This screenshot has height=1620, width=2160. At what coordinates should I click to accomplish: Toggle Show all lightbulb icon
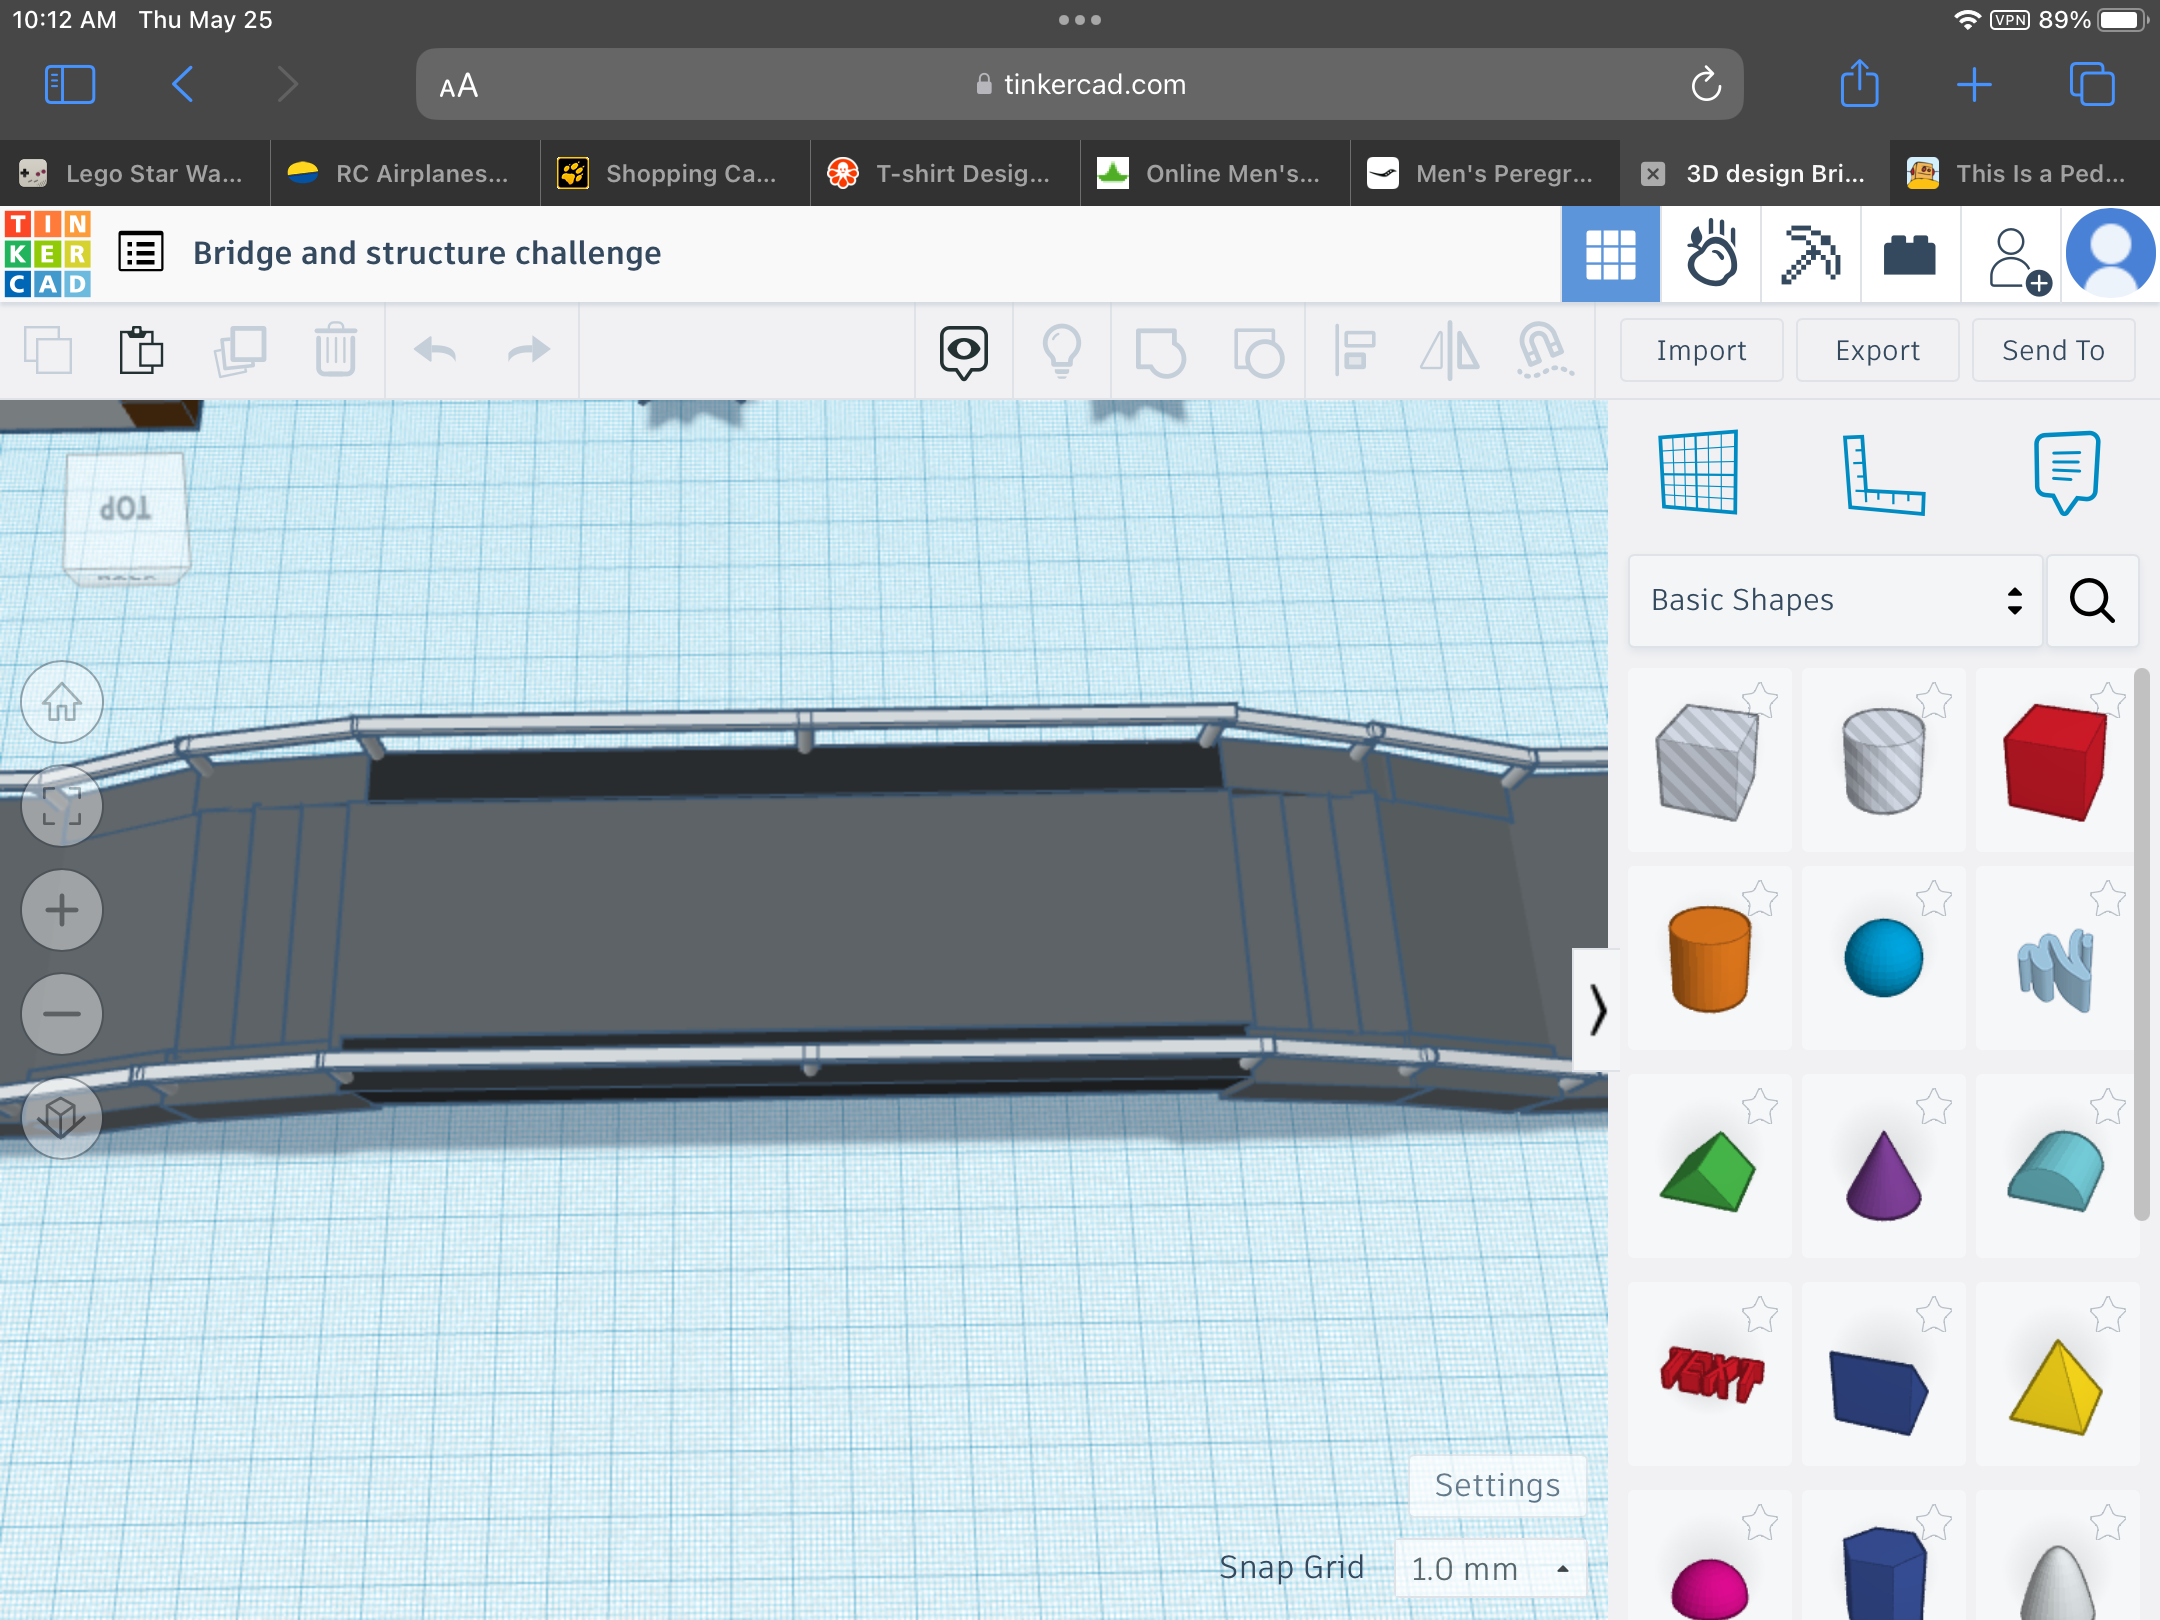pyautogui.click(x=1062, y=351)
